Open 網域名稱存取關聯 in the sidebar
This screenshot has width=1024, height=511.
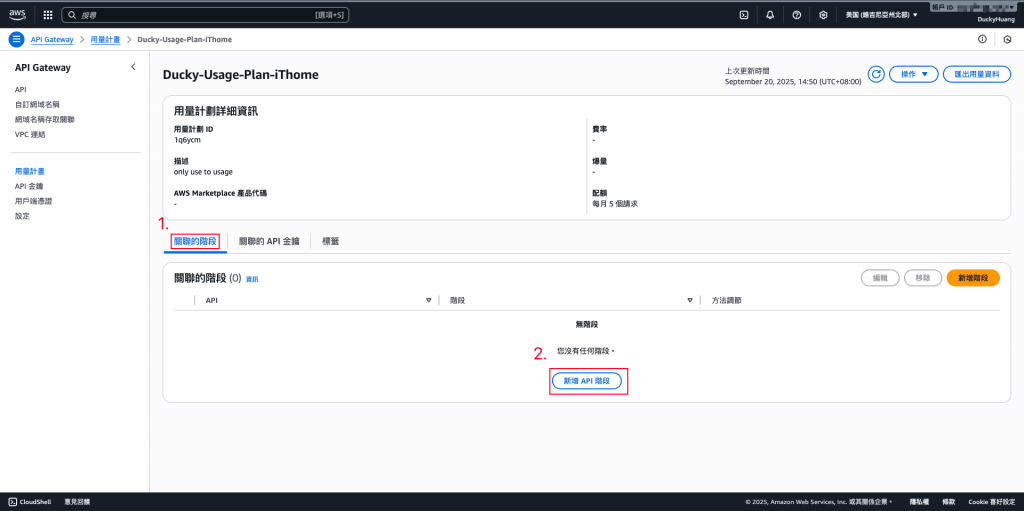click(42, 120)
